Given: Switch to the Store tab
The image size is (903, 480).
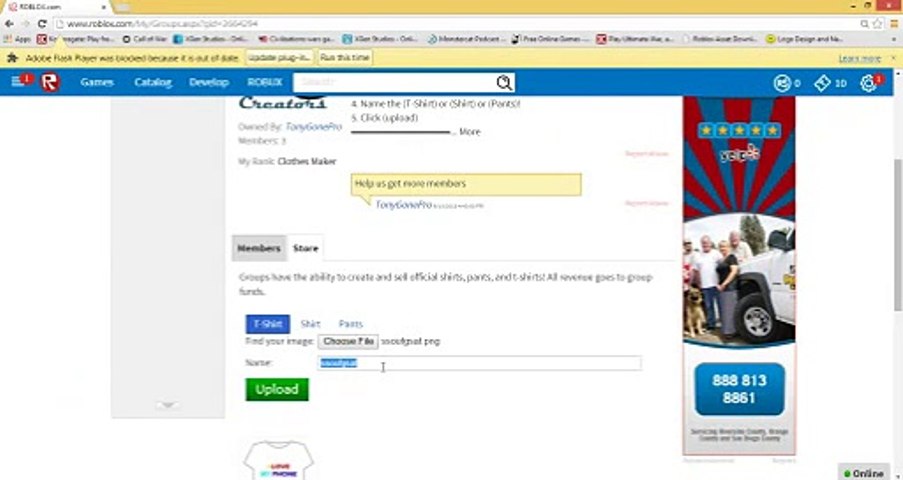Looking at the screenshot, I should click(x=305, y=248).
